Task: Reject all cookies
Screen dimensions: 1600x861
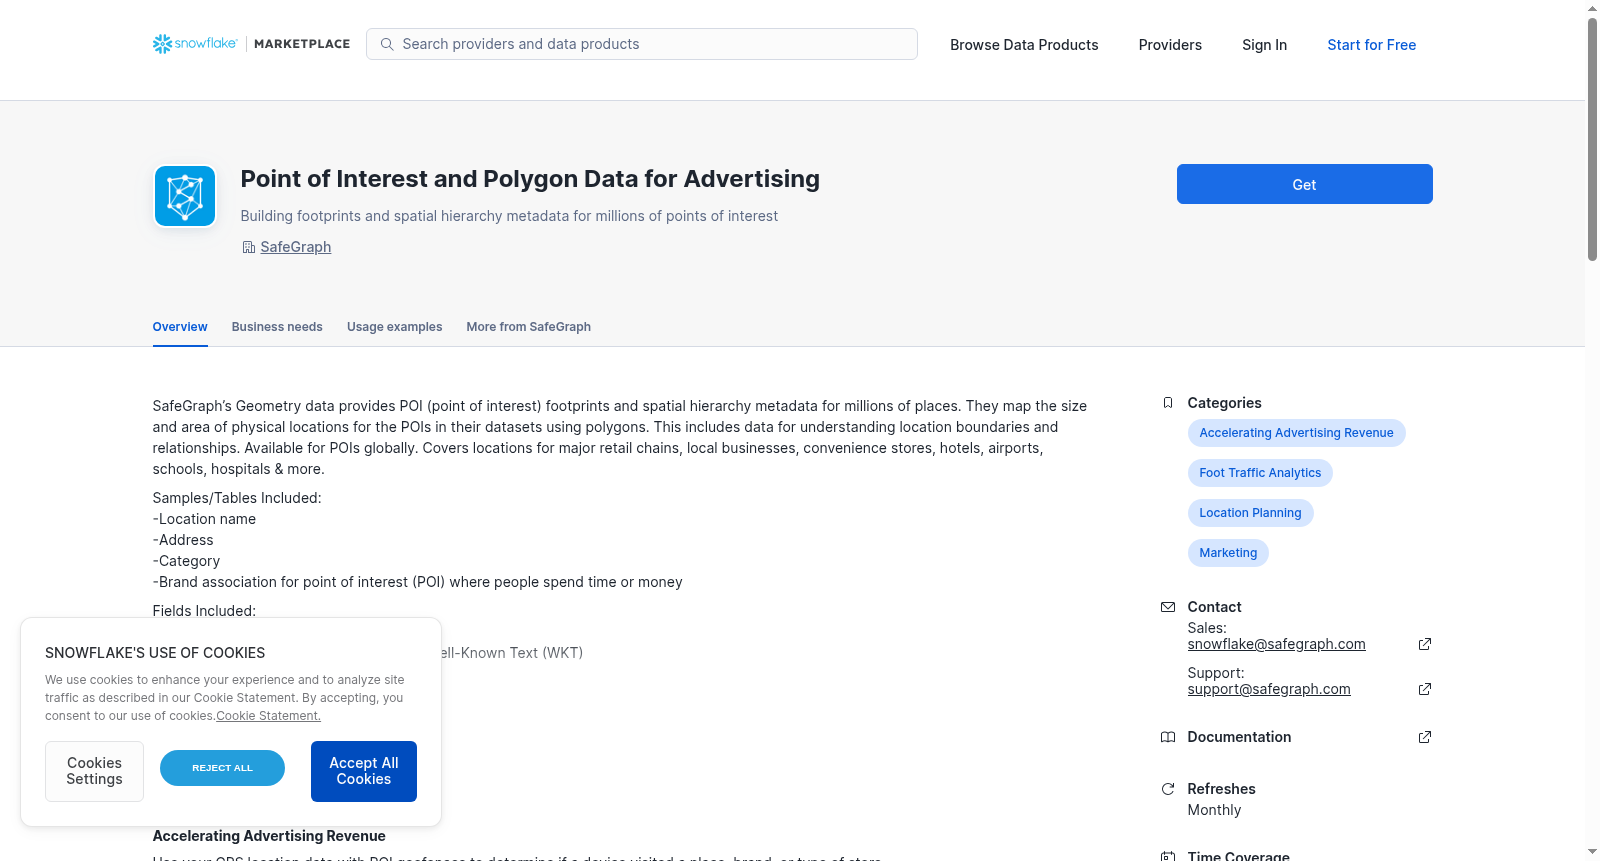Action: pos(222,768)
